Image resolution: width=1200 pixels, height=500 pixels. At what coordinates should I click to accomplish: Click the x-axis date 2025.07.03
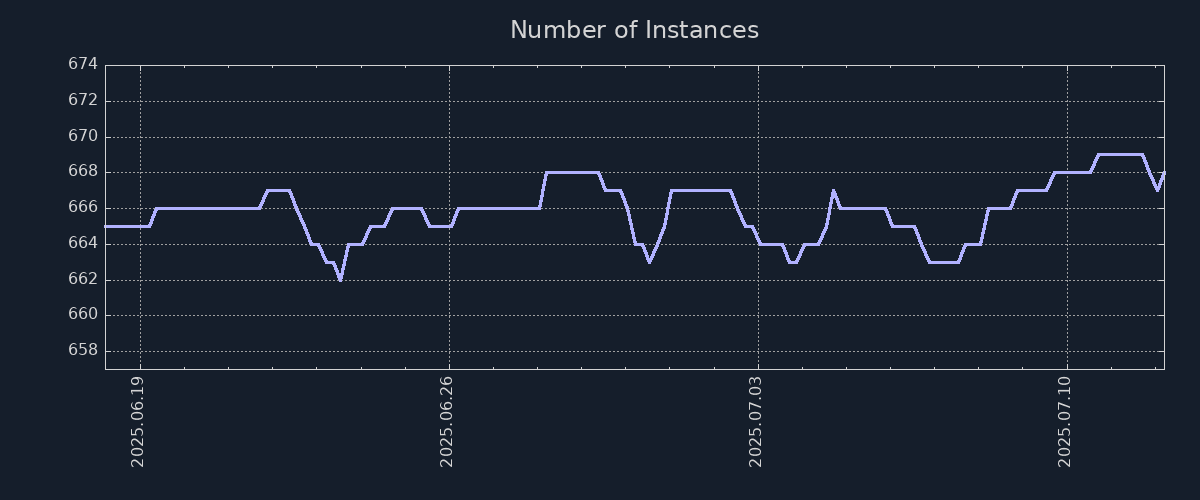click(757, 422)
